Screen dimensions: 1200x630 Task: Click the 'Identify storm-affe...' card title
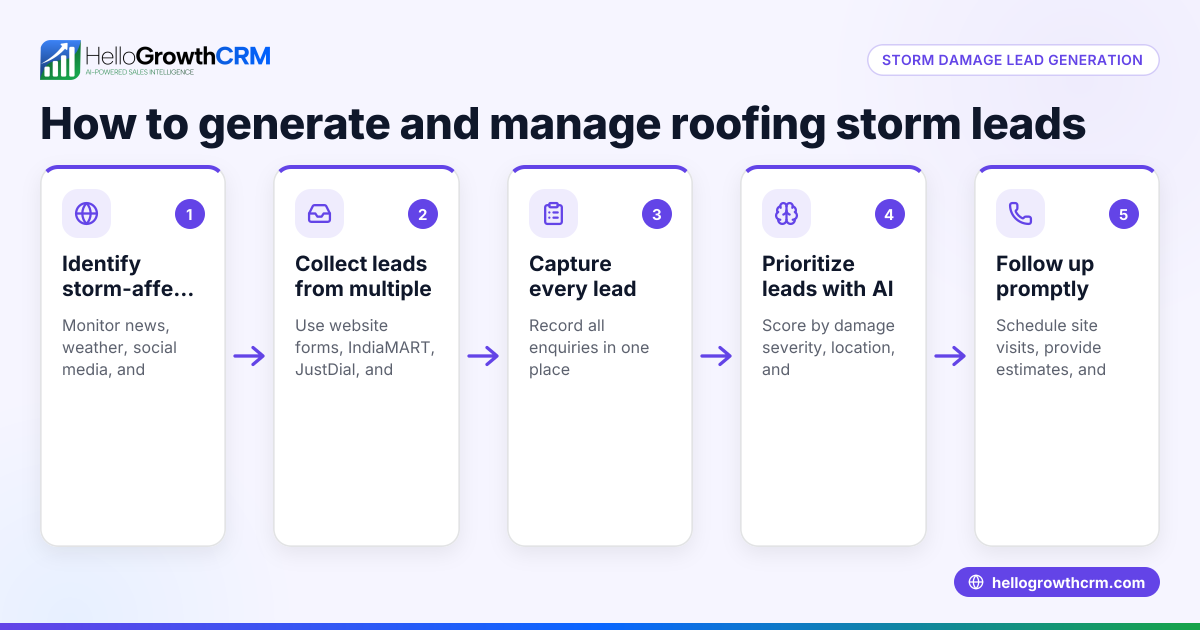(x=128, y=276)
